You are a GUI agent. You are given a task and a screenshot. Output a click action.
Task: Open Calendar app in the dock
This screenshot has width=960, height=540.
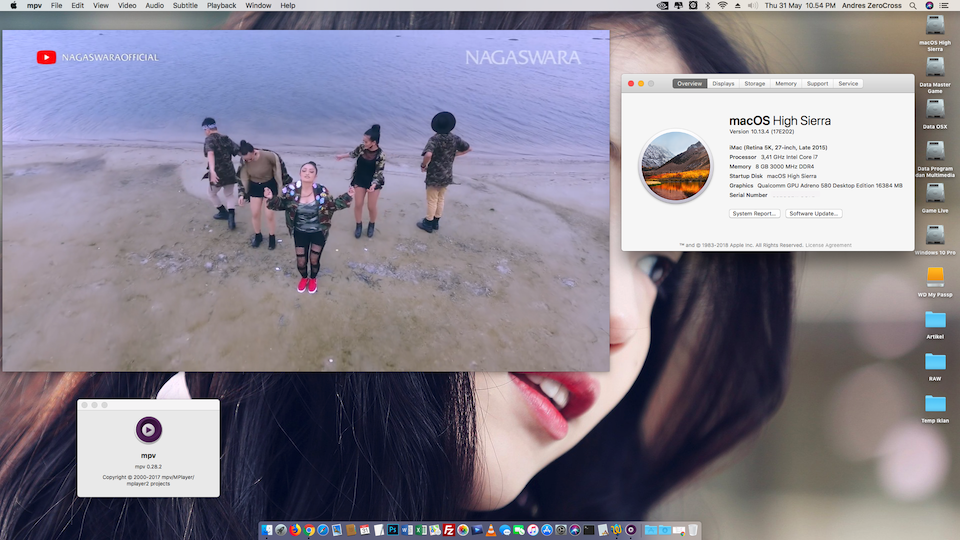point(365,530)
